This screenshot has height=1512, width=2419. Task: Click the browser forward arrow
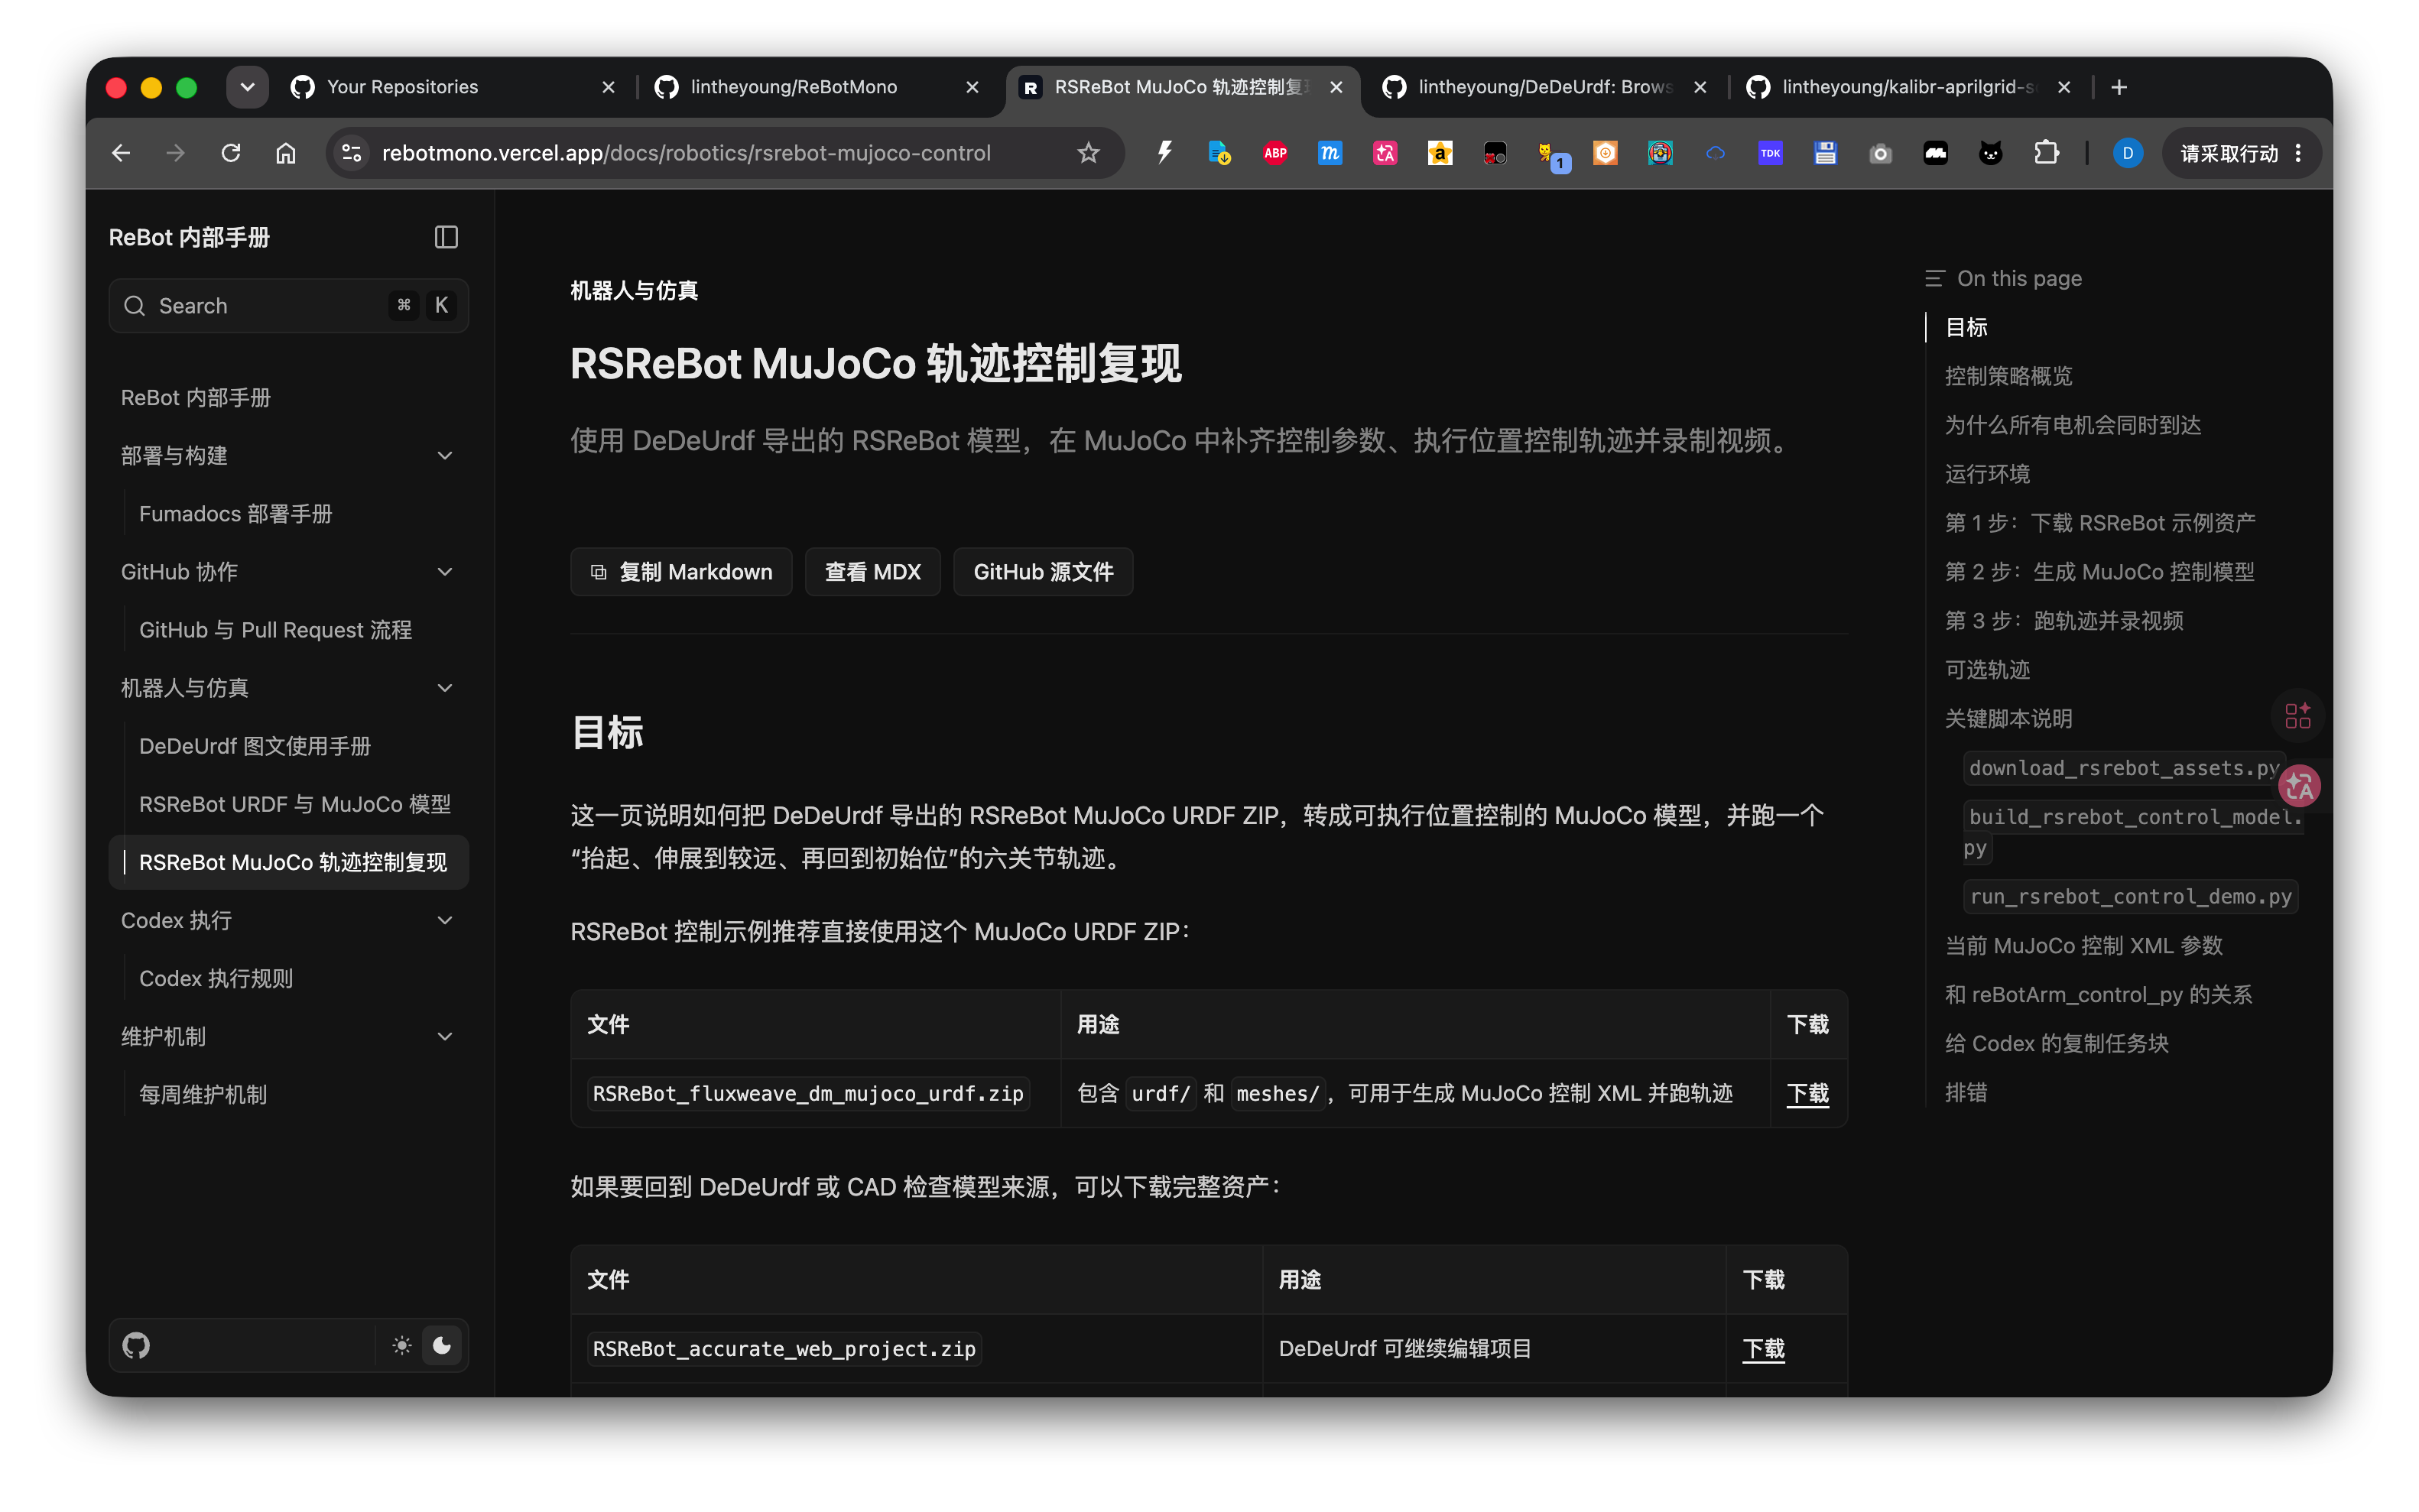[x=176, y=153]
